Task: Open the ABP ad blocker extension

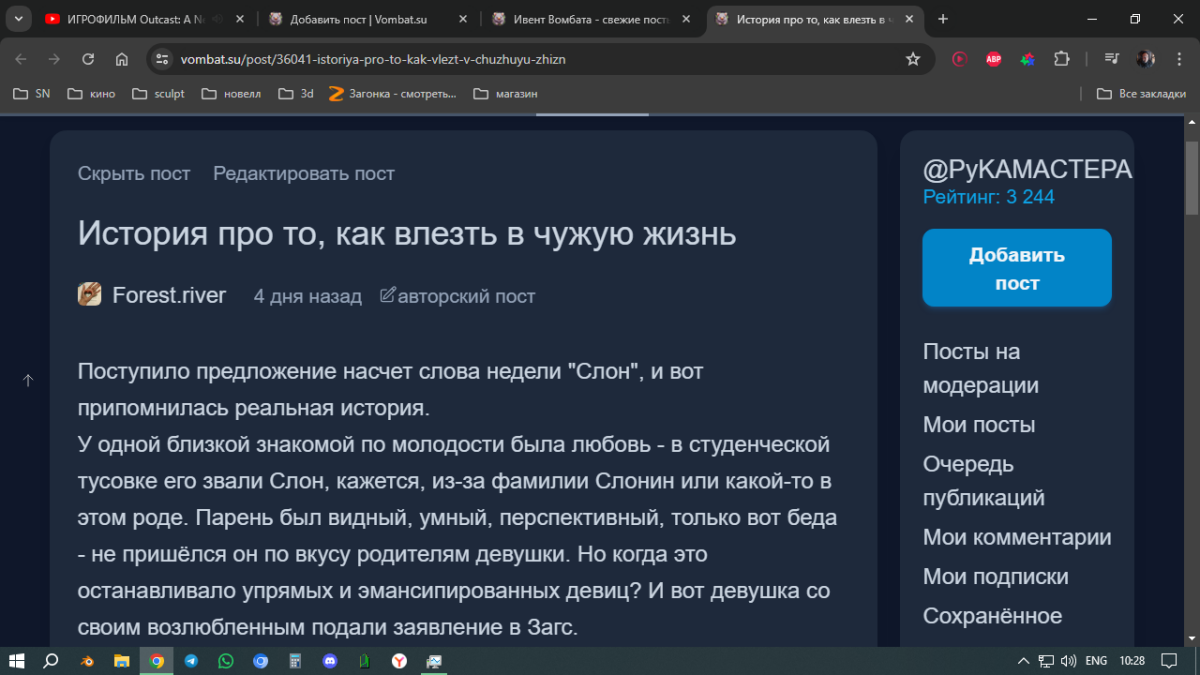Action: tap(993, 59)
